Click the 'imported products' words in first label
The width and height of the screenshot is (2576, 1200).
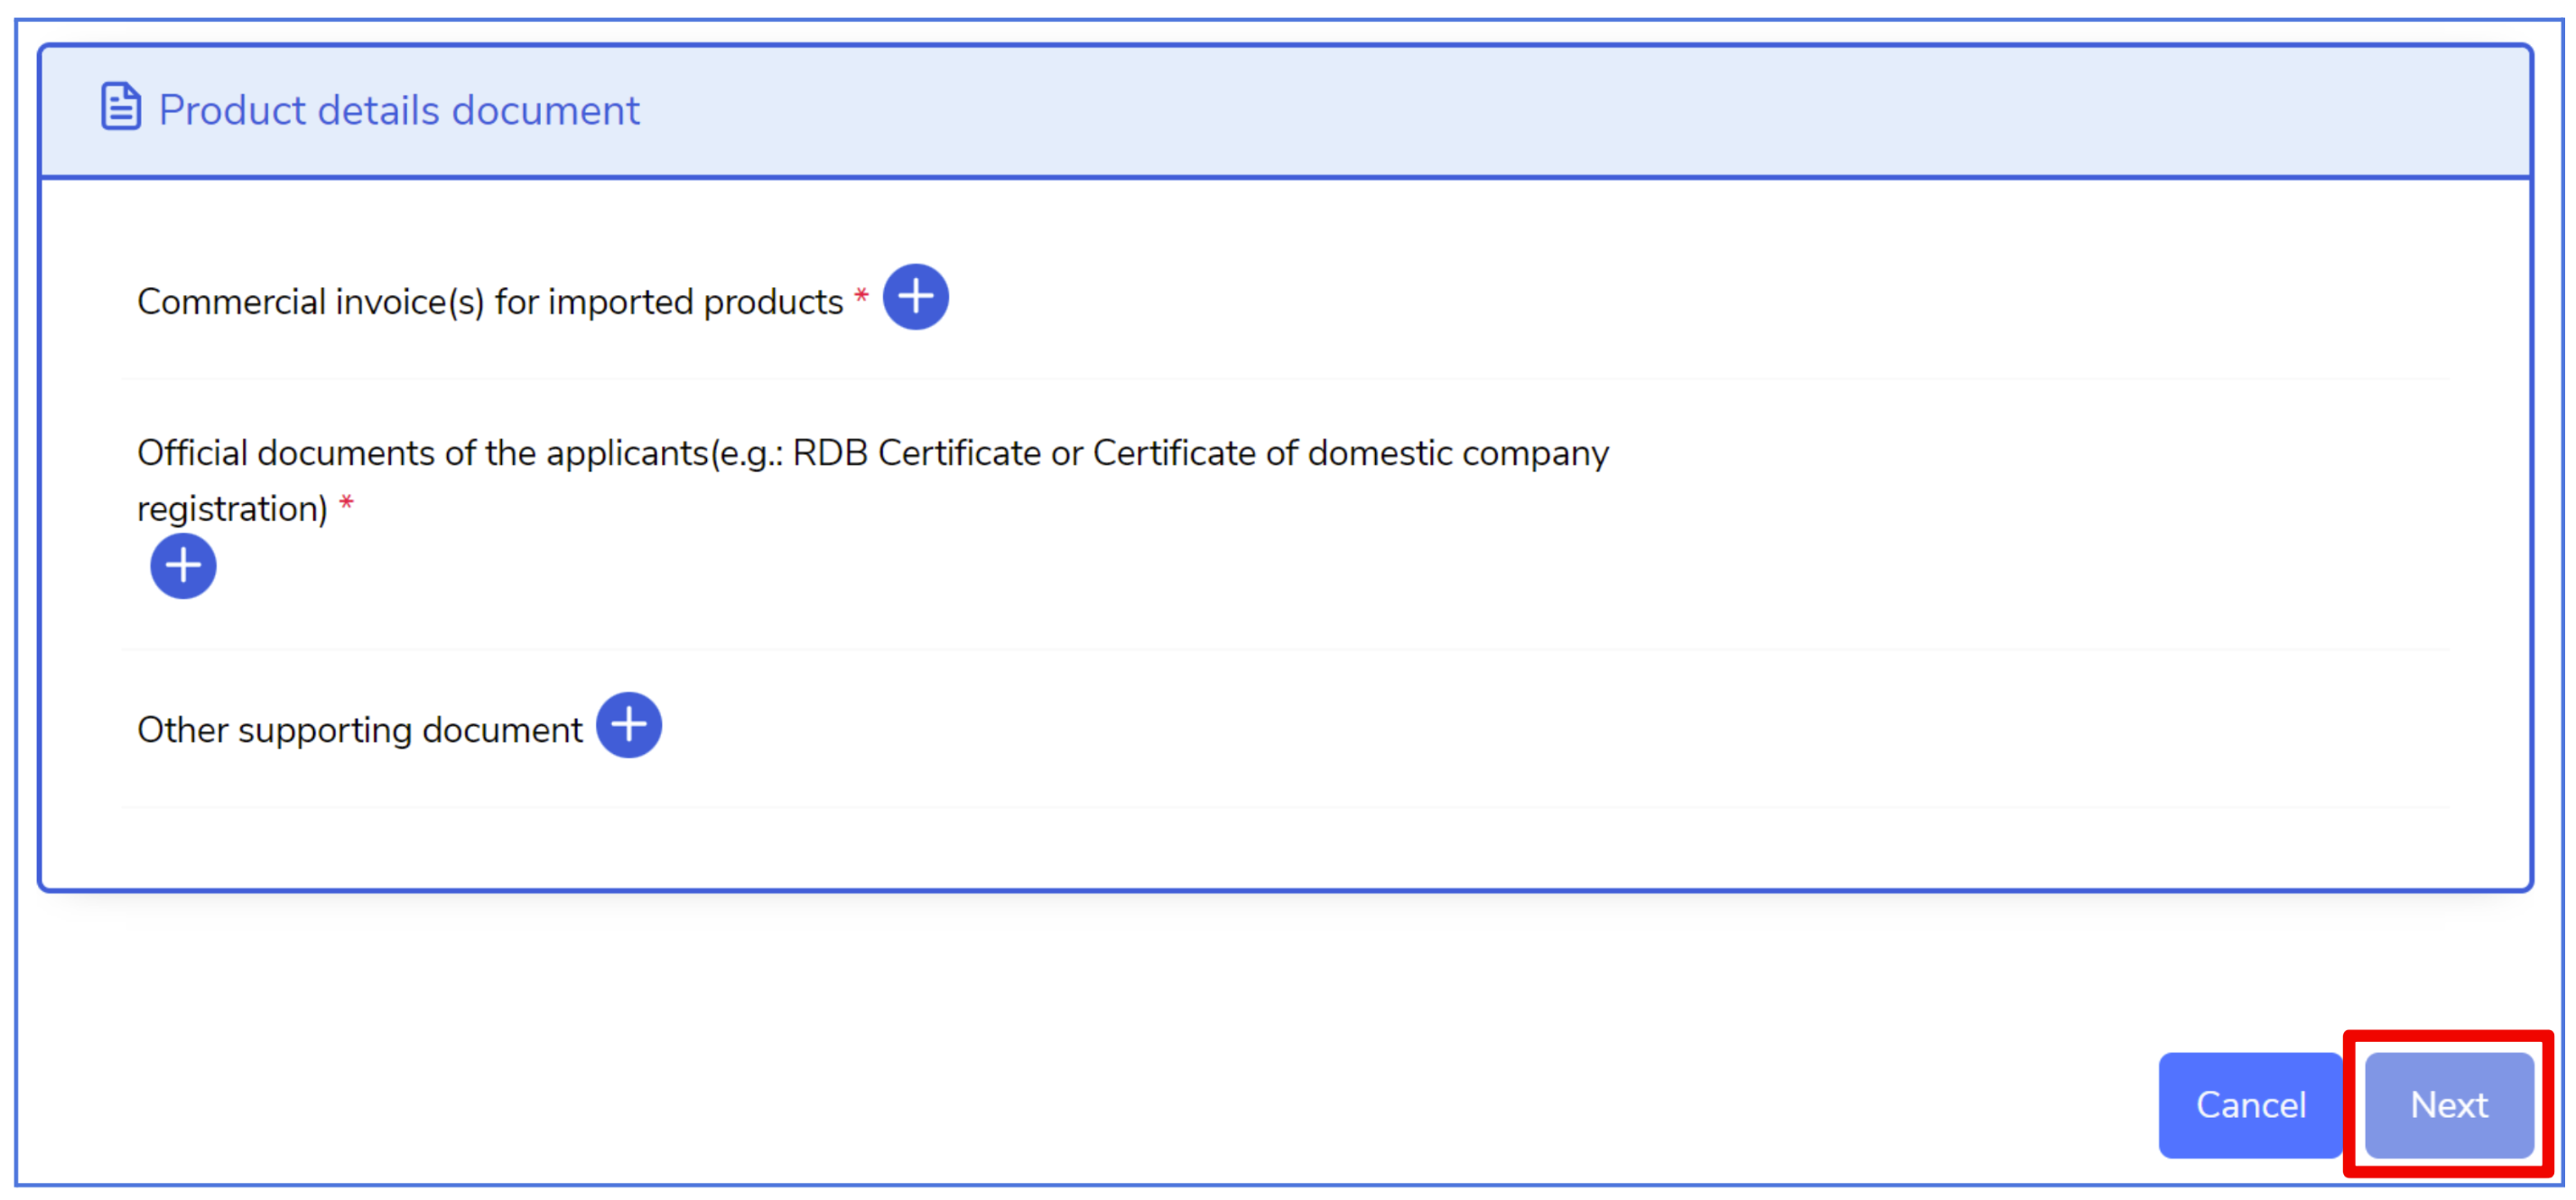696,302
